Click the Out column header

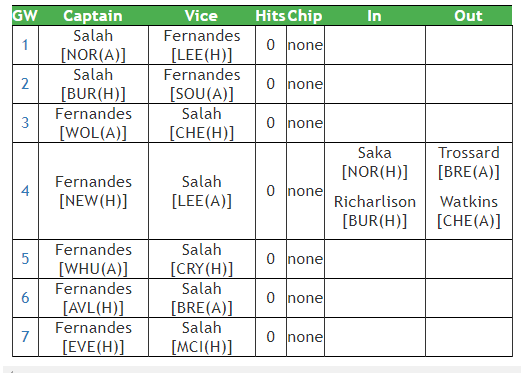pyautogui.click(x=468, y=16)
